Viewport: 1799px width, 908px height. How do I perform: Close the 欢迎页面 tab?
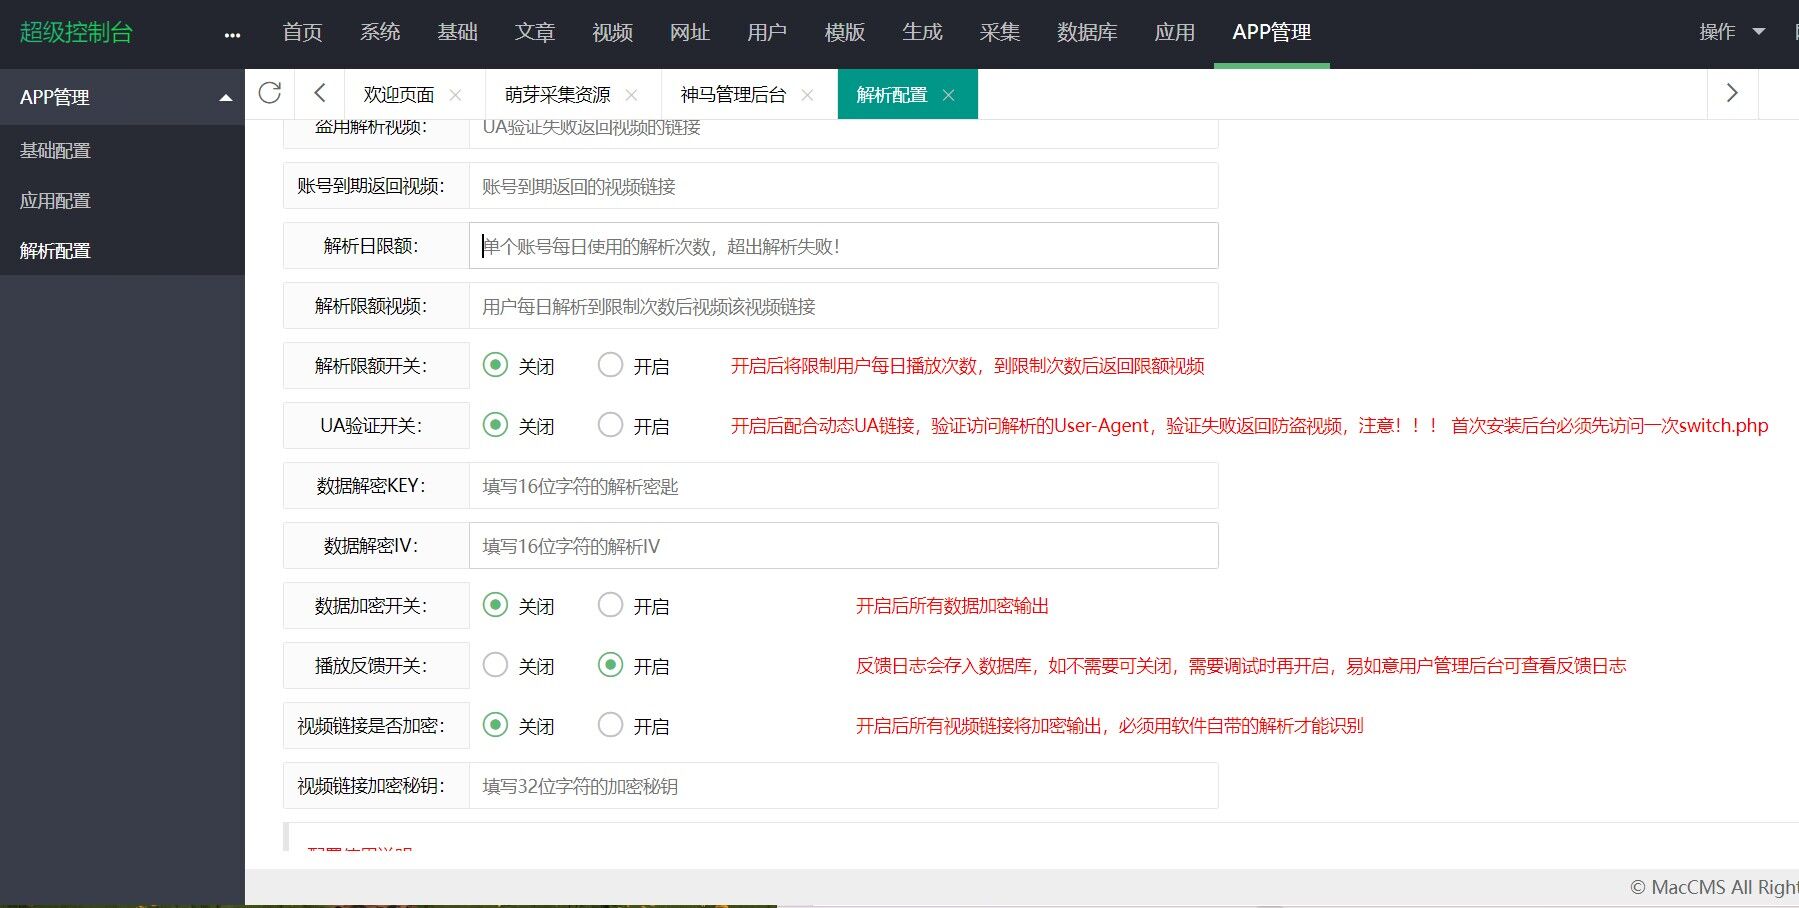(x=455, y=95)
